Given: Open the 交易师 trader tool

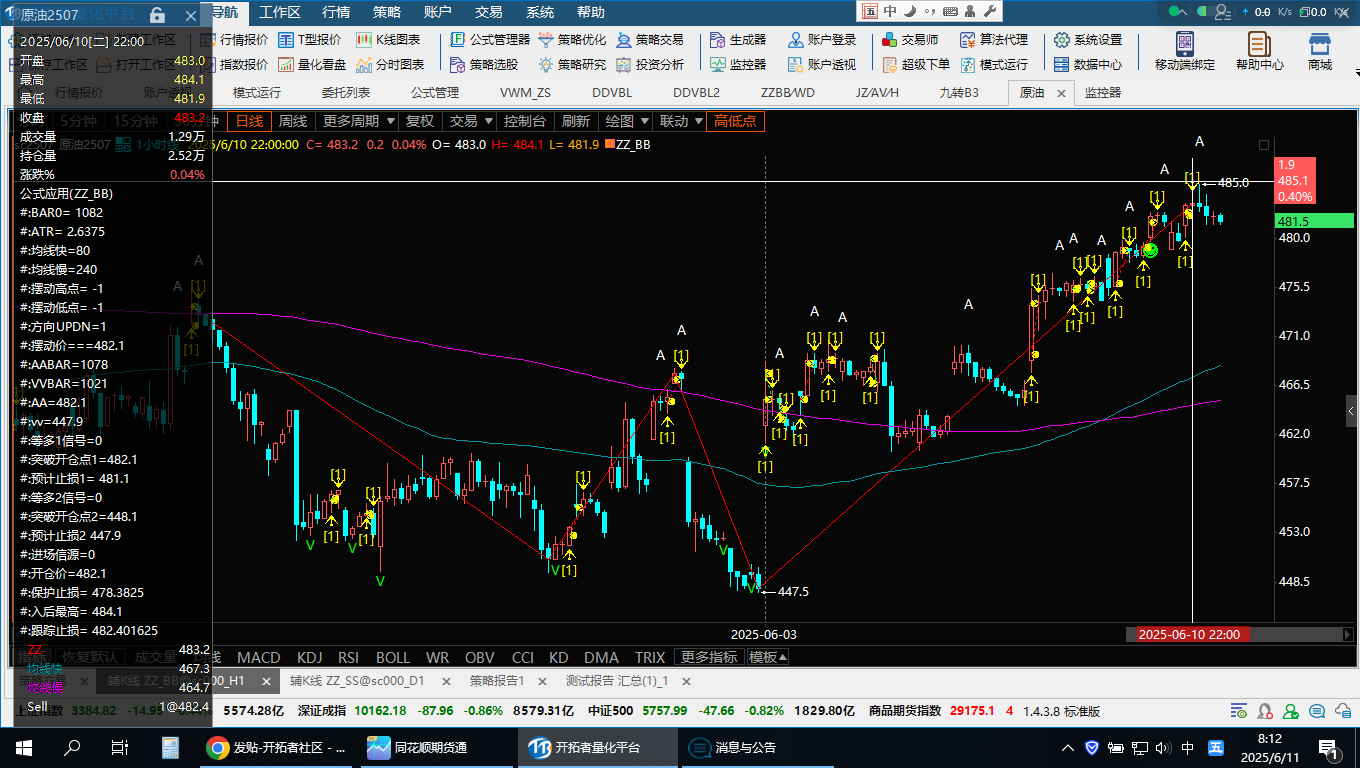Looking at the screenshot, I should tap(910, 40).
